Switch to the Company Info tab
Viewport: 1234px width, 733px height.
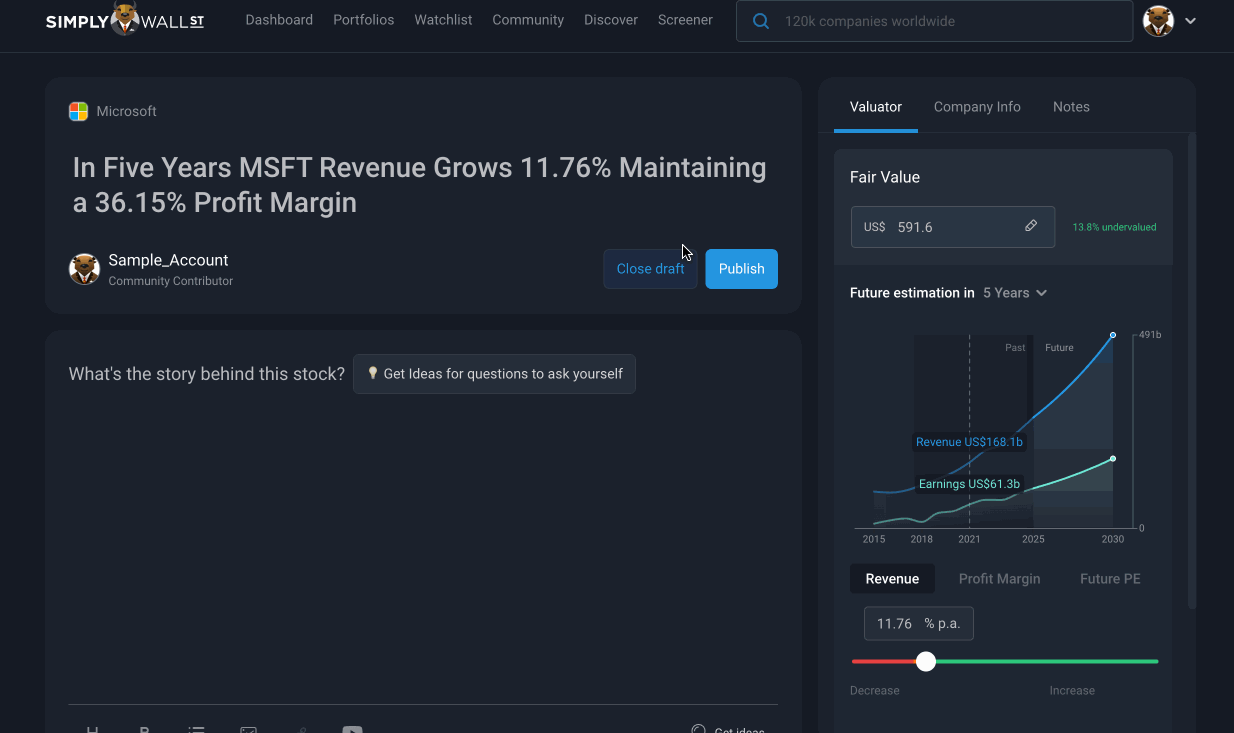(x=977, y=107)
